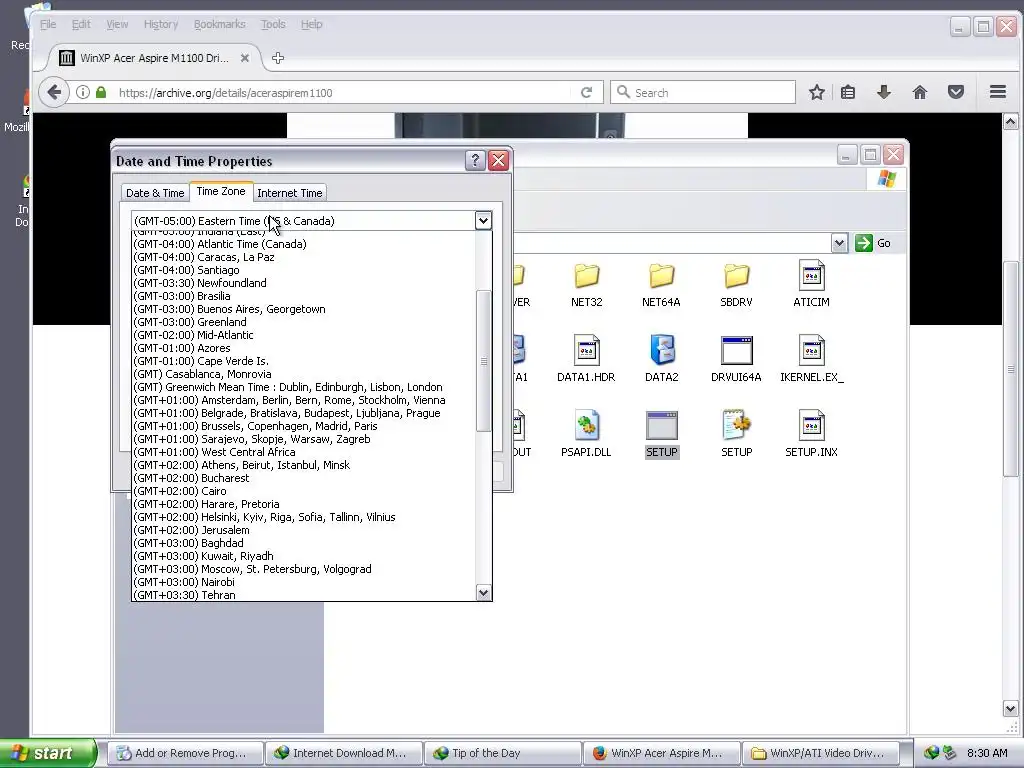Save page to Pocket icon
Image resolution: width=1024 pixels, height=768 pixels.
(955, 92)
